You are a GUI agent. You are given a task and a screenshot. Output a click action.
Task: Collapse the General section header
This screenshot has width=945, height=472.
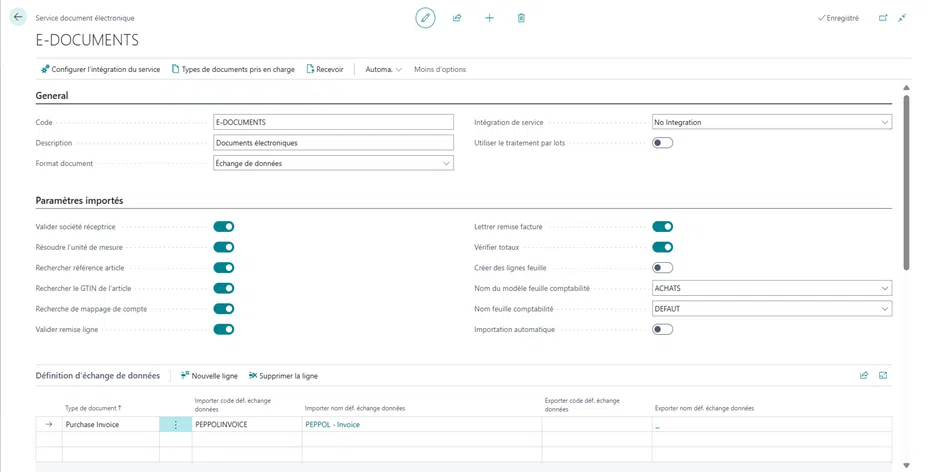point(52,95)
